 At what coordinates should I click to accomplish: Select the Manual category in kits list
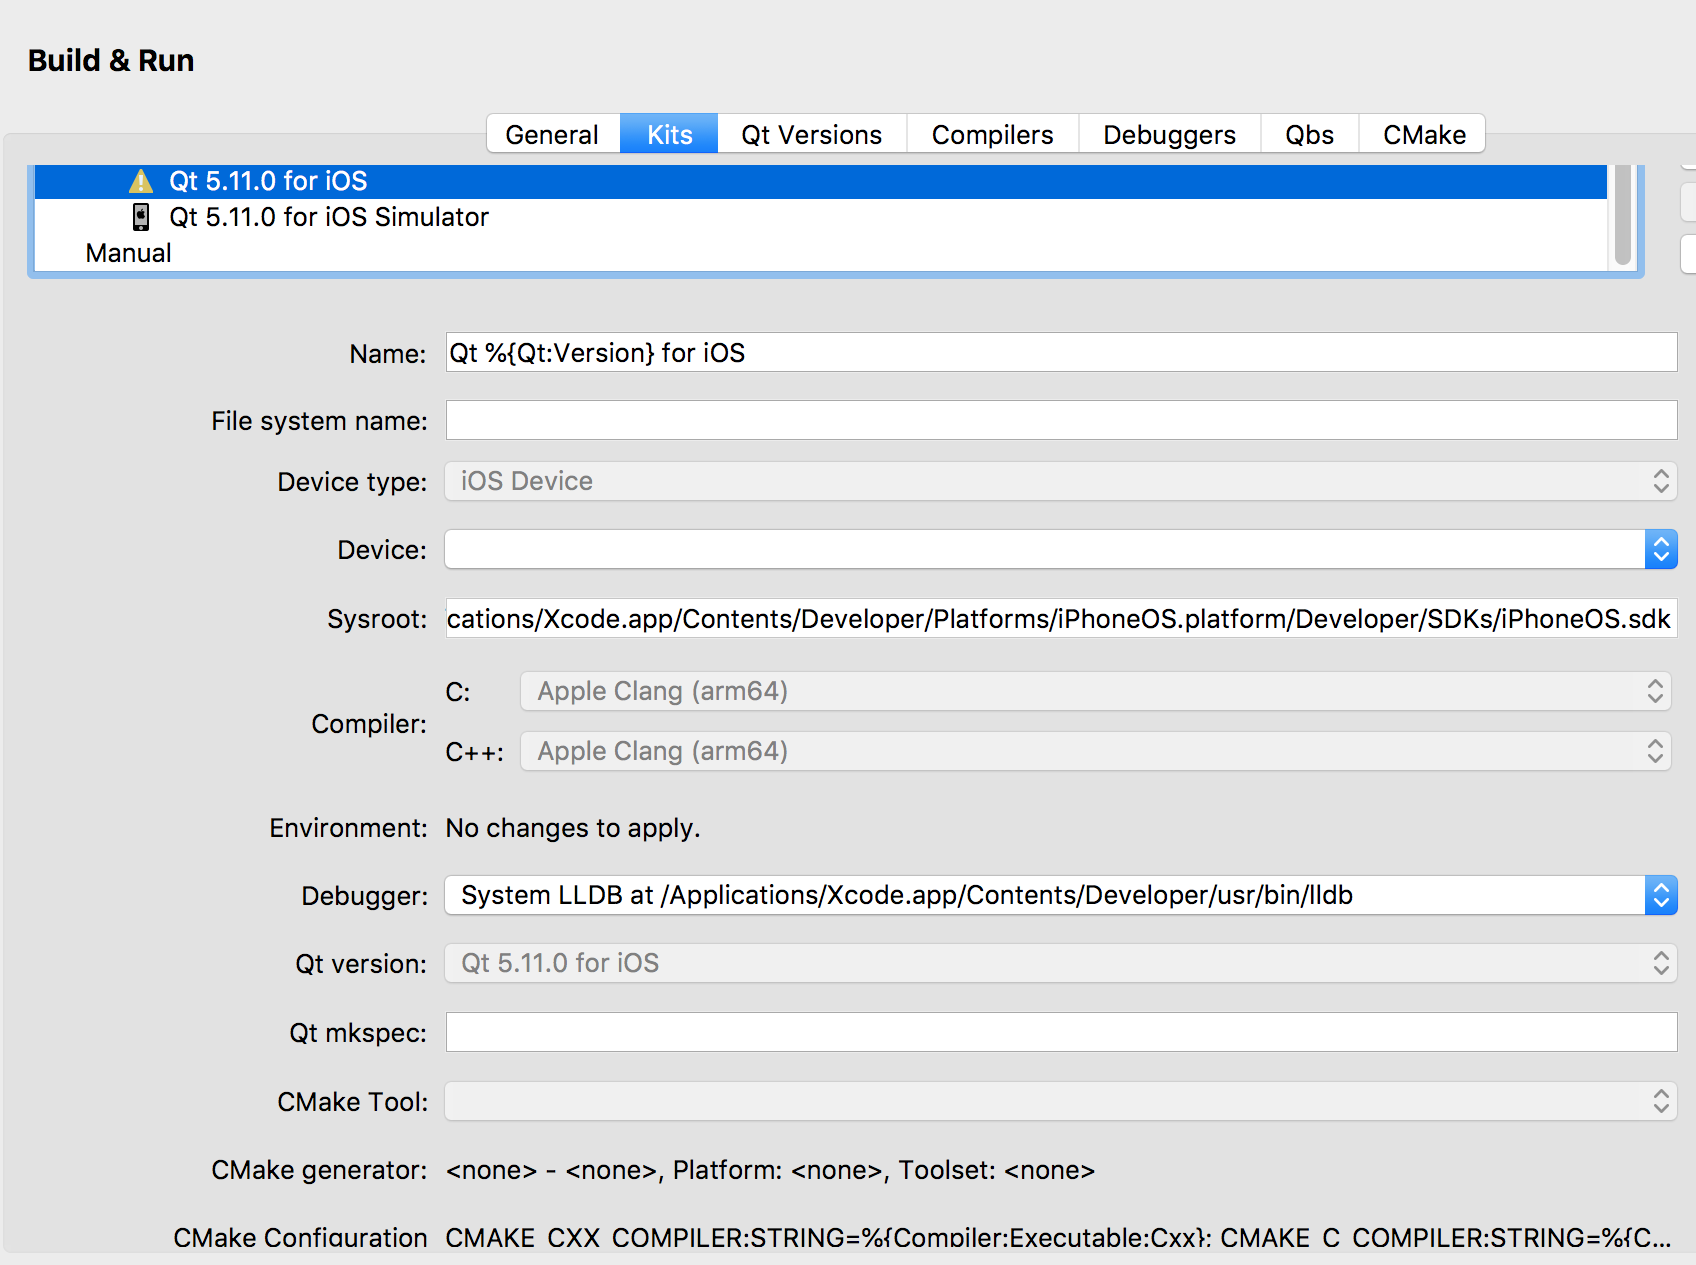(128, 253)
